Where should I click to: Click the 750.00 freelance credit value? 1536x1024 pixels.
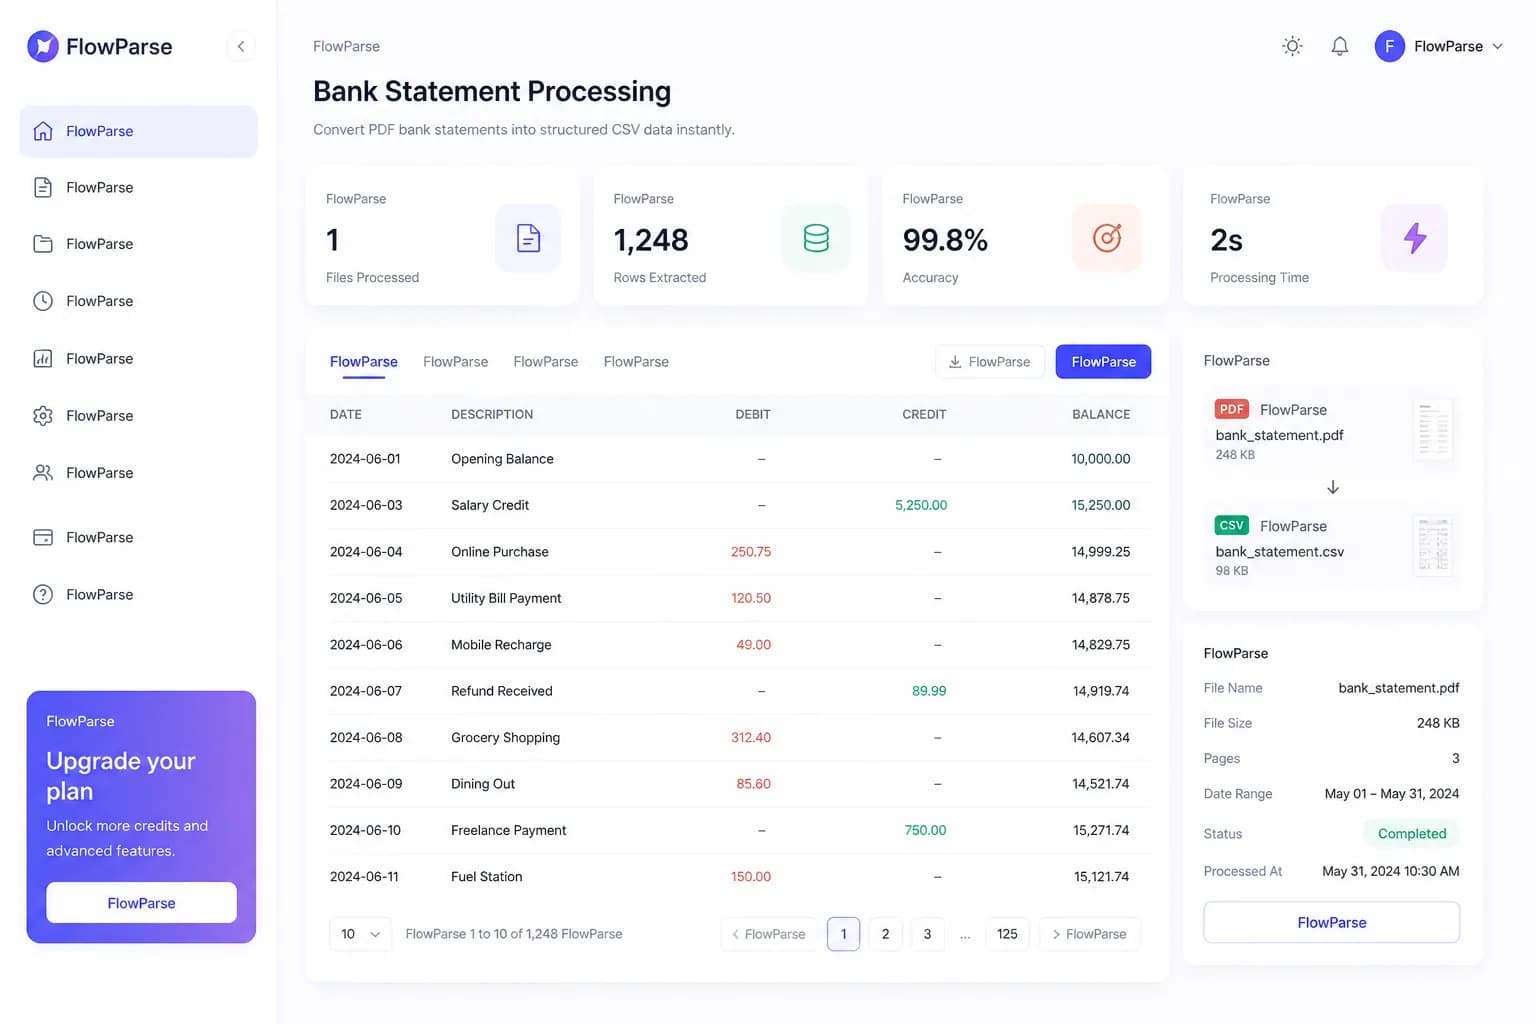point(925,830)
